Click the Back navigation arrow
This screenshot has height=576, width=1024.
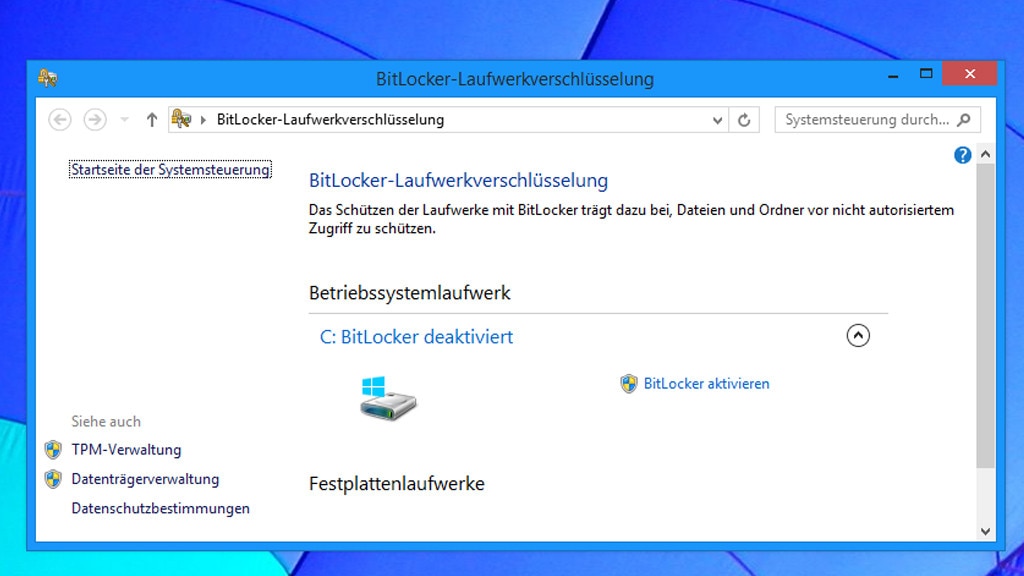[x=60, y=120]
